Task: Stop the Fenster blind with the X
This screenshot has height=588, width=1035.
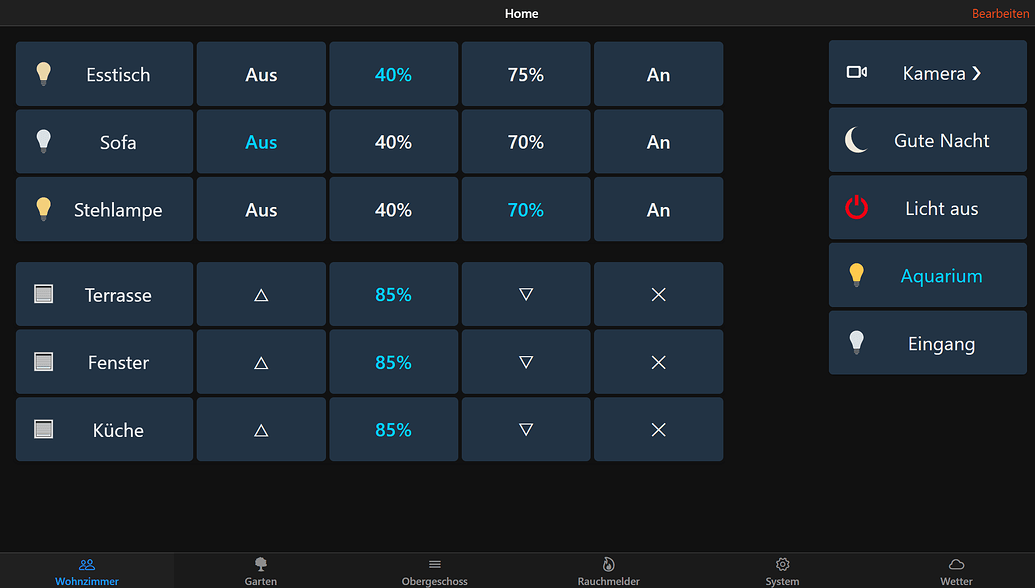Action: pos(658,362)
